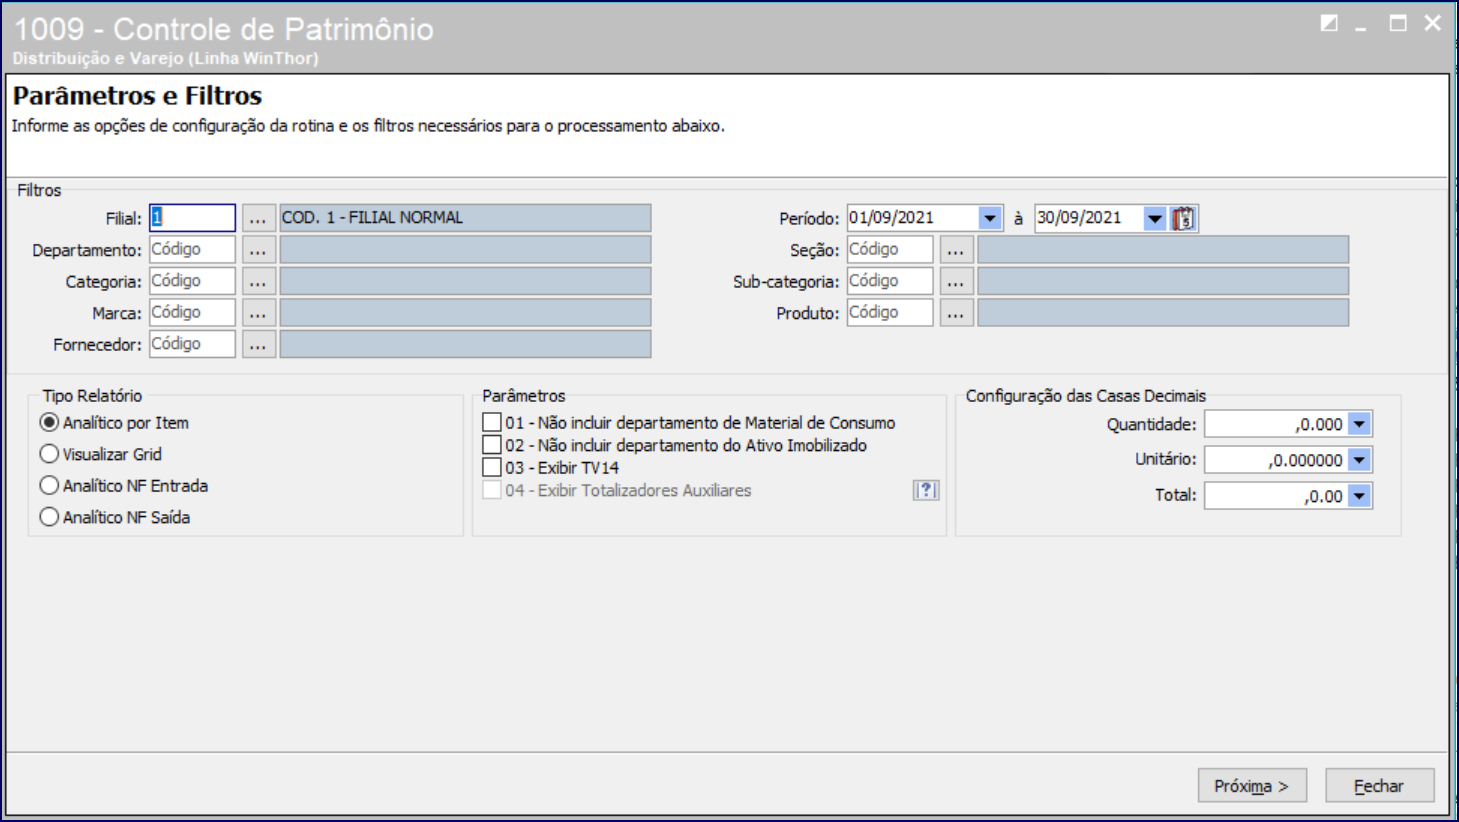Click the Produto code field

tap(890, 313)
